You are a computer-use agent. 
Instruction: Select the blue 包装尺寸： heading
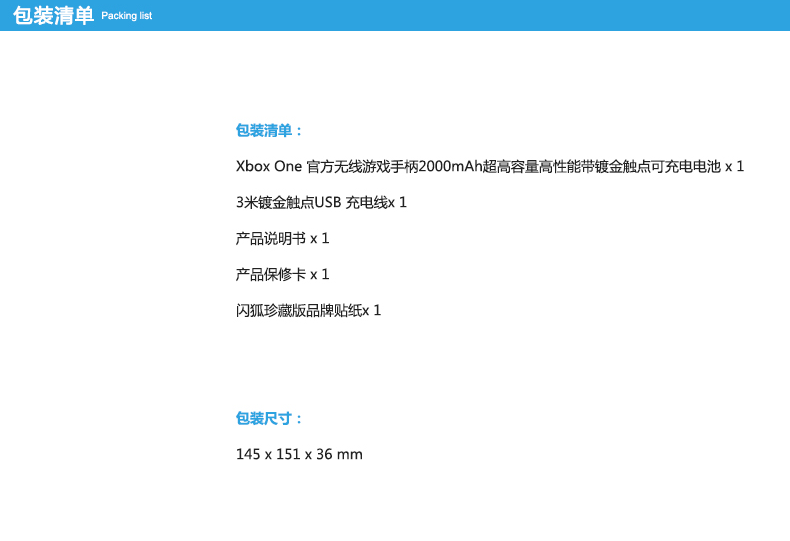(x=269, y=418)
